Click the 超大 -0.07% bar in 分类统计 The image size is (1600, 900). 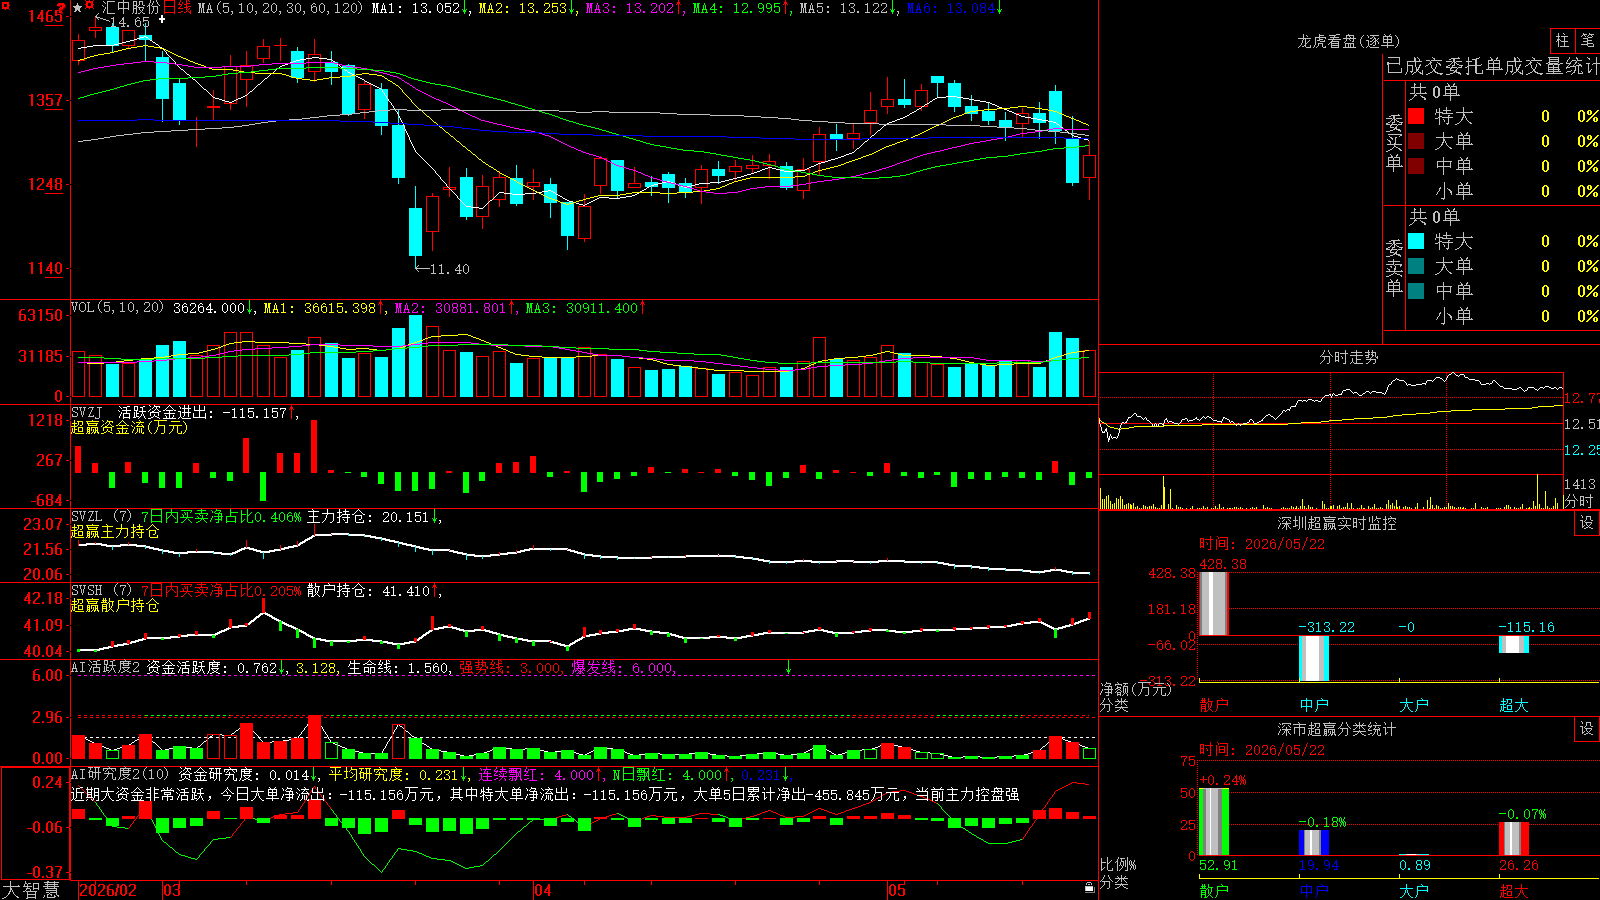point(1514,839)
